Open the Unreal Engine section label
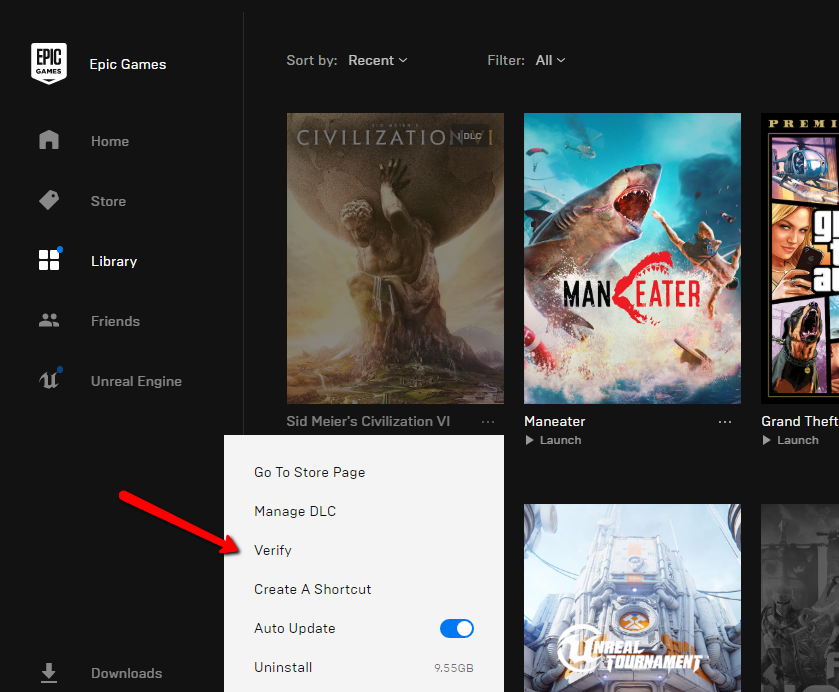 click(x=136, y=381)
